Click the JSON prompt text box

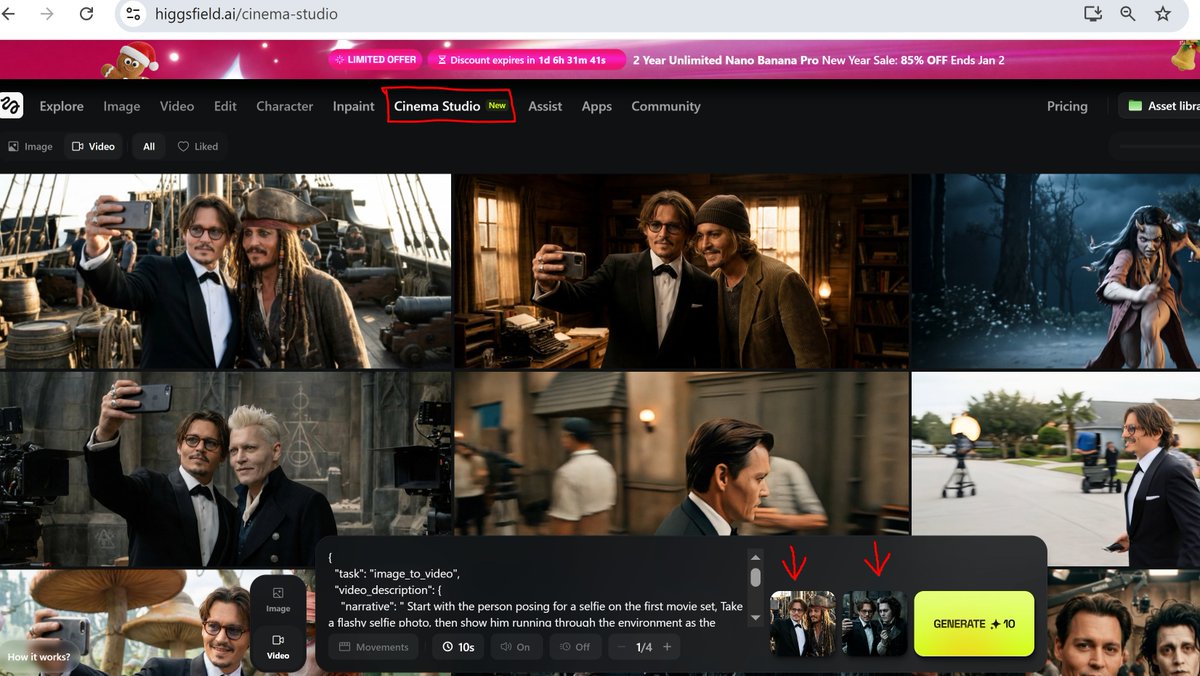click(x=535, y=590)
